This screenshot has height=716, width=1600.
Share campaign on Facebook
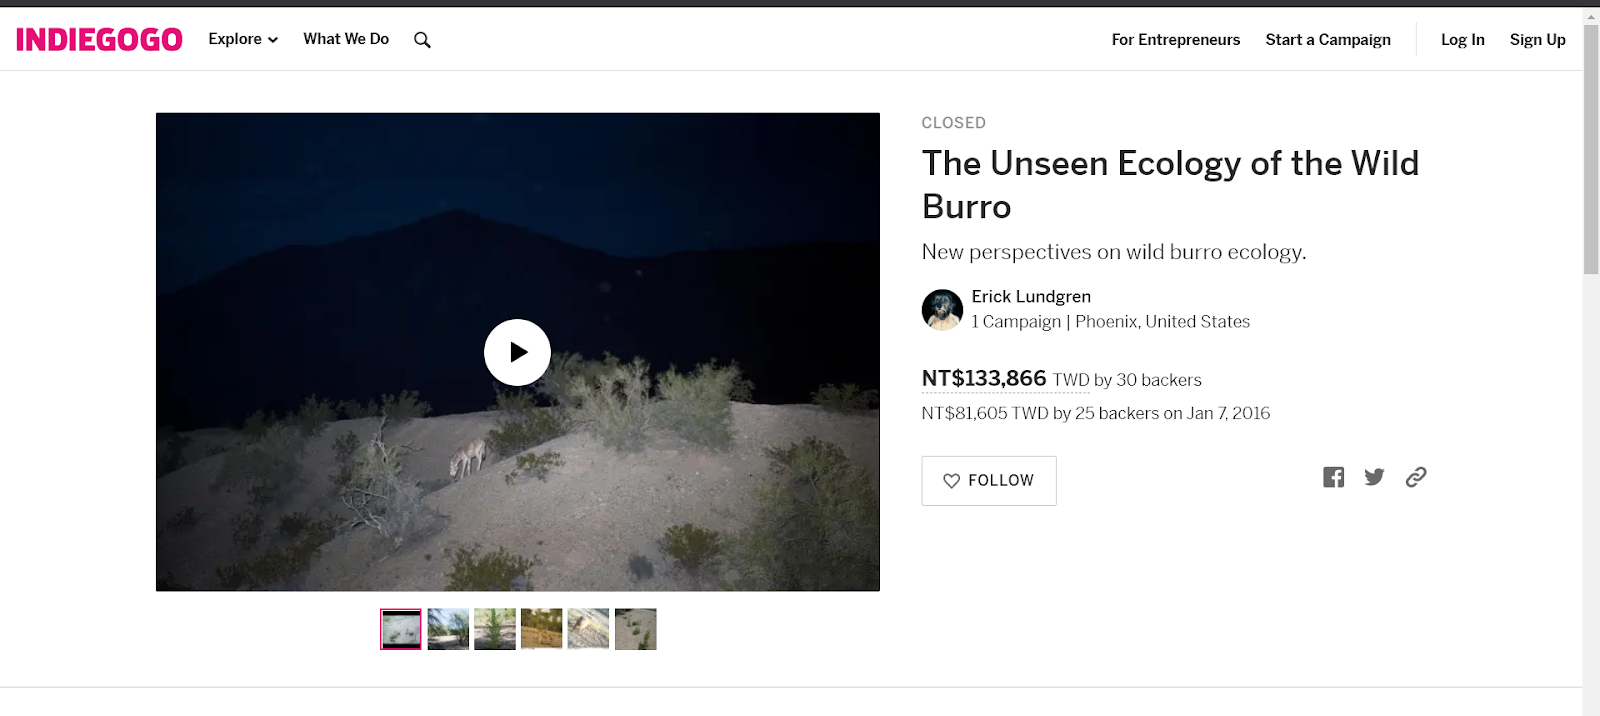[1333, 477]
